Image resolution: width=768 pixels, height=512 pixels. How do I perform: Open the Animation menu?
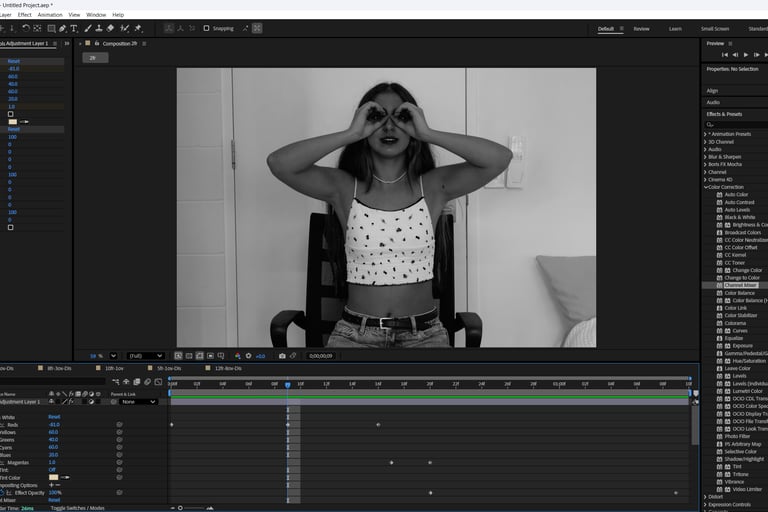click(x=50, y=15)
